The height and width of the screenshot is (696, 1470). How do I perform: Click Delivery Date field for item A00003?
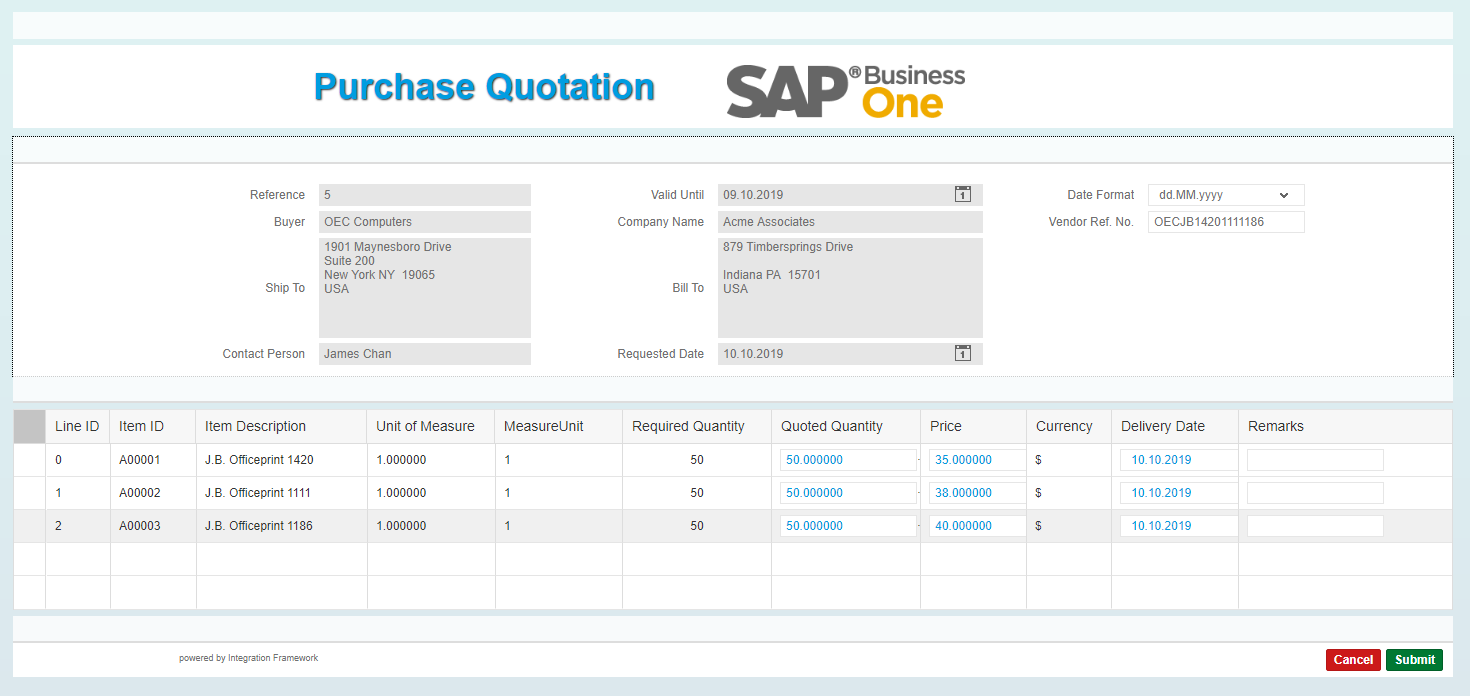[x=1177, y=526]
